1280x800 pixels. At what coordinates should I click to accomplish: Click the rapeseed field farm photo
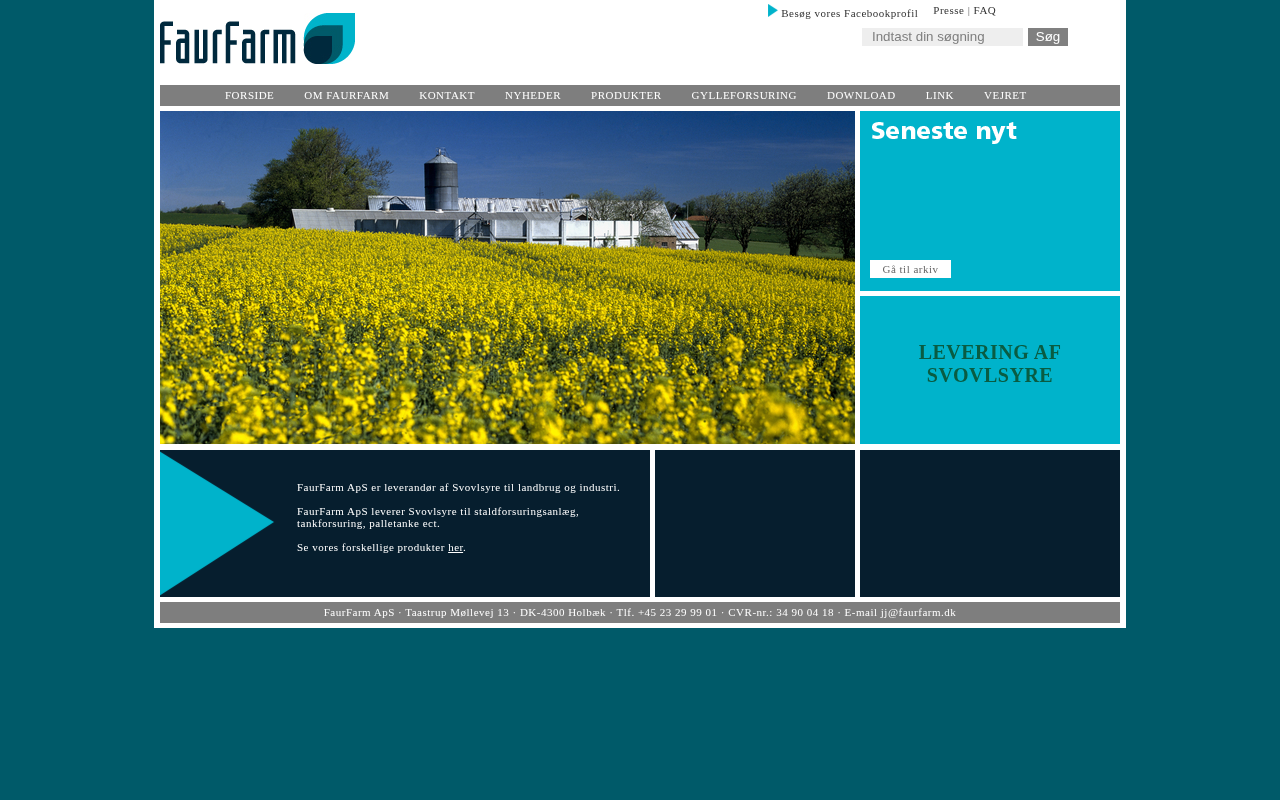[507, 277]
